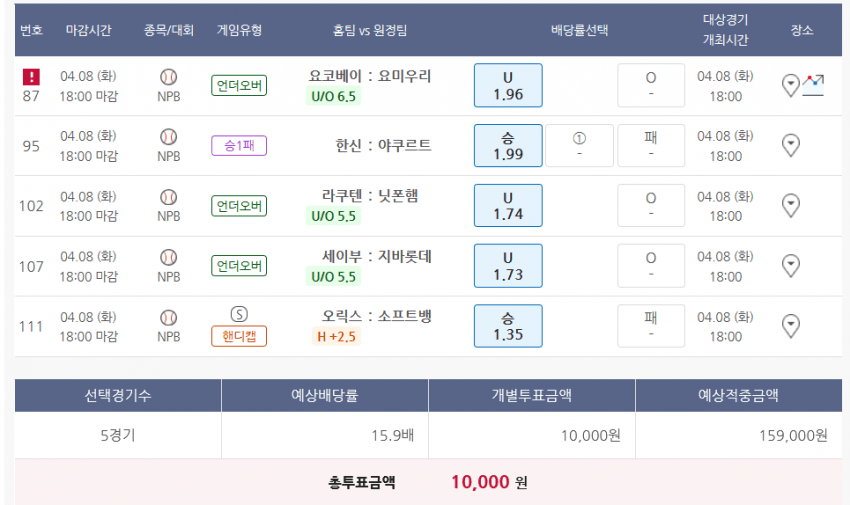Deselect the U 1.96 odds for match 87
This screenshot has width=850, height=505.
pos(508,86)
